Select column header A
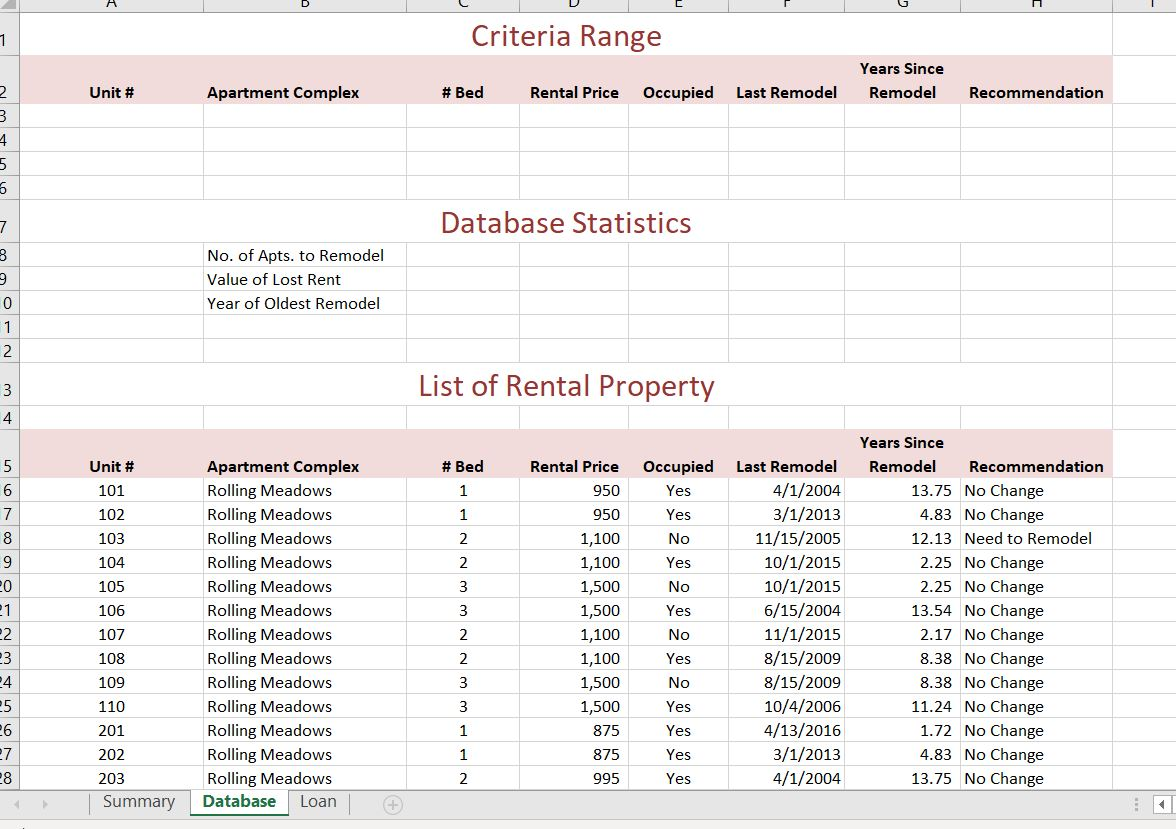 click(x=111, y=6)
